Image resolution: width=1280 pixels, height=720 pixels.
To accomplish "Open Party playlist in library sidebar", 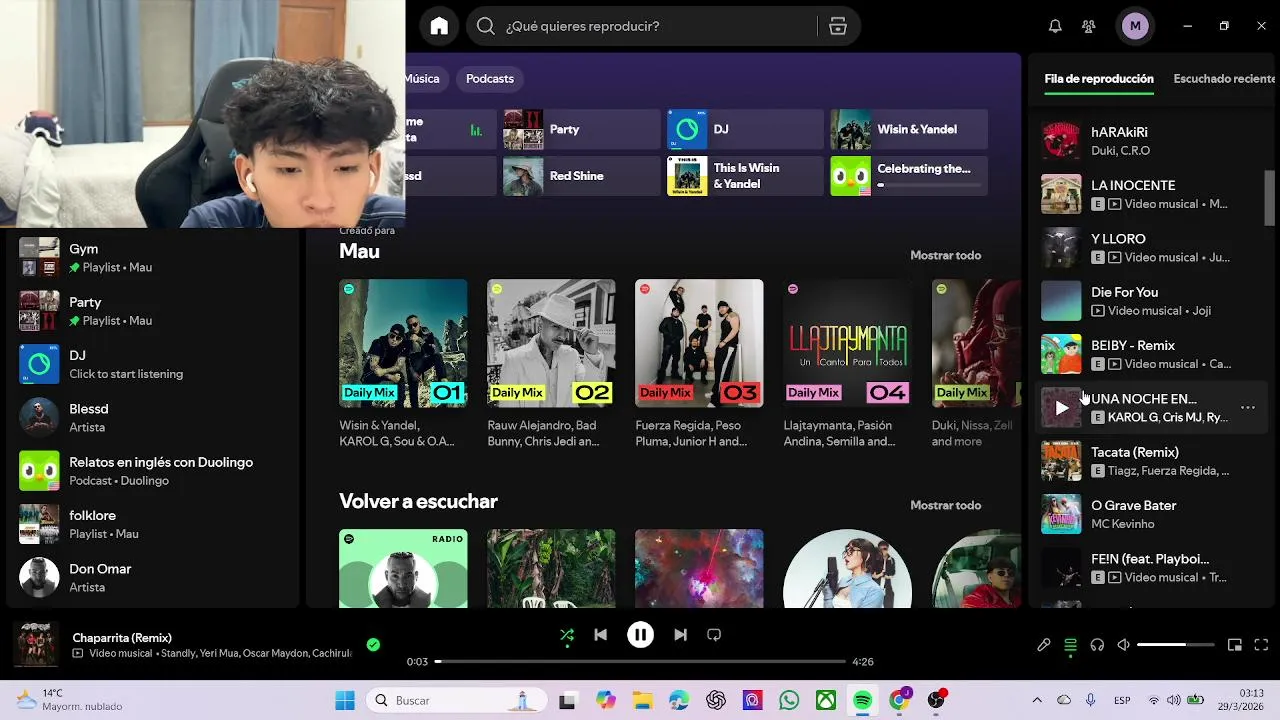I will (x=155, y=311).
